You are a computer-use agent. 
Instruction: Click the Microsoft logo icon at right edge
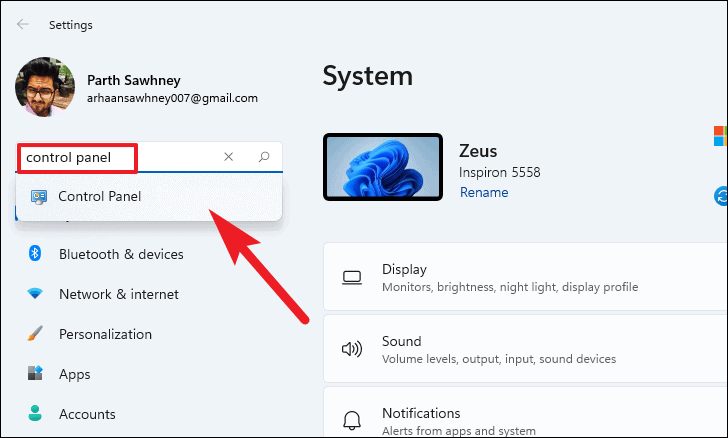[x=721, y=136]
